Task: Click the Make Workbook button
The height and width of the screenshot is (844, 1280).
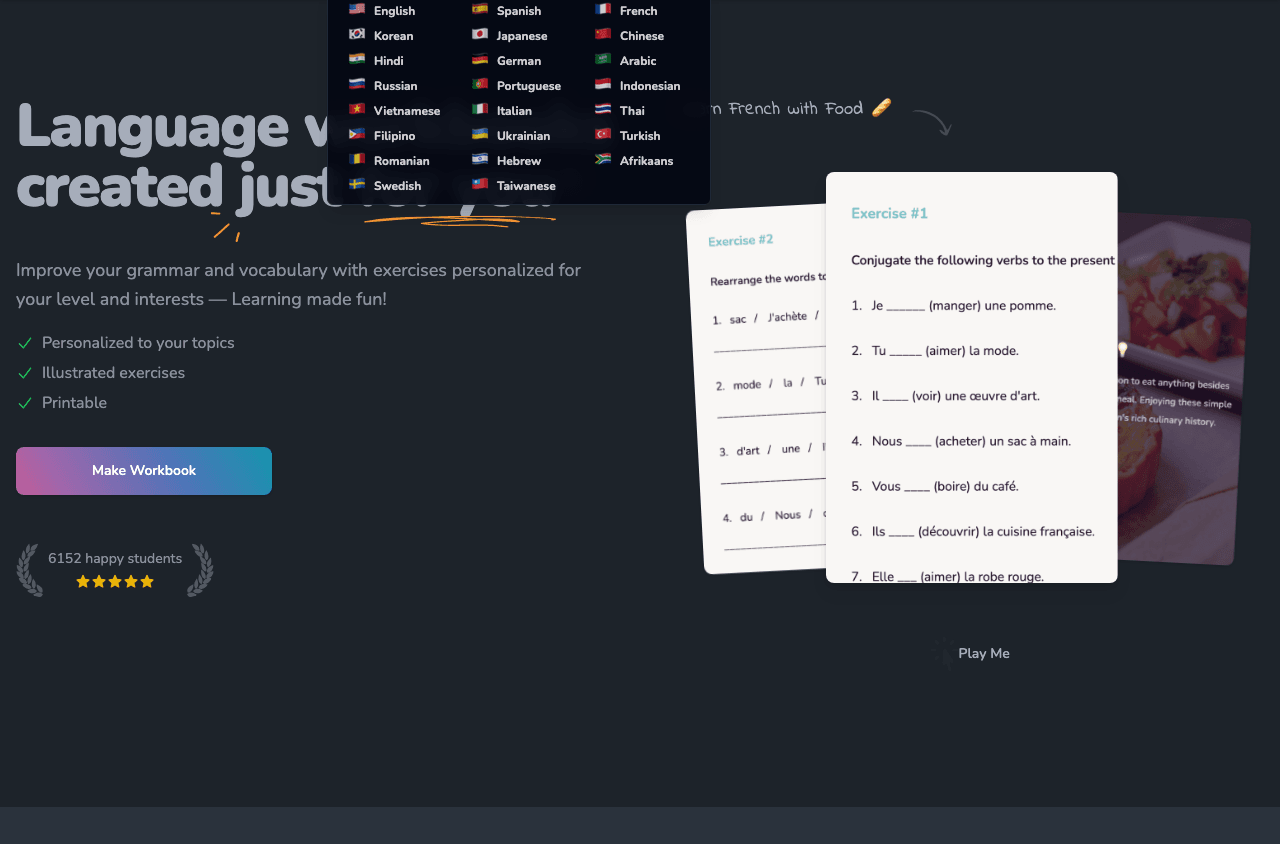Action: click(x=144, y=471)
